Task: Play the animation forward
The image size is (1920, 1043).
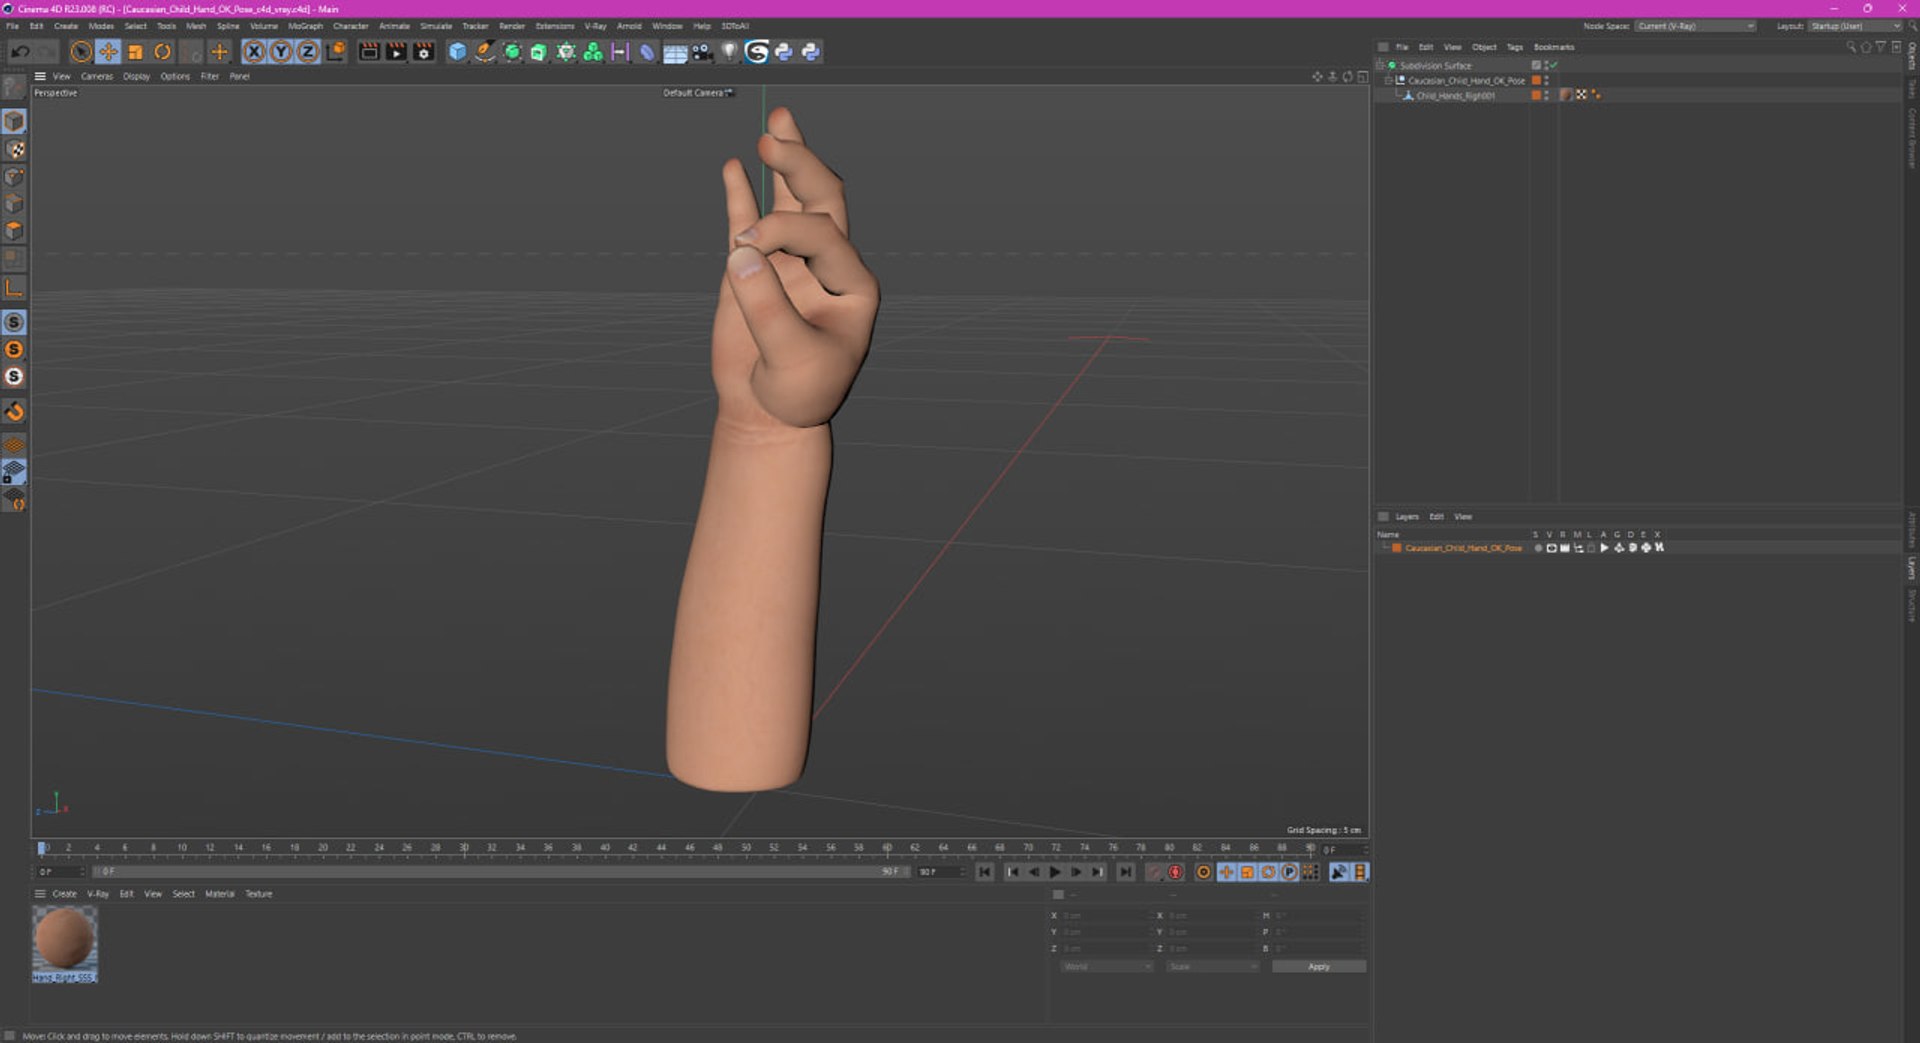Action: (1055, 872)
